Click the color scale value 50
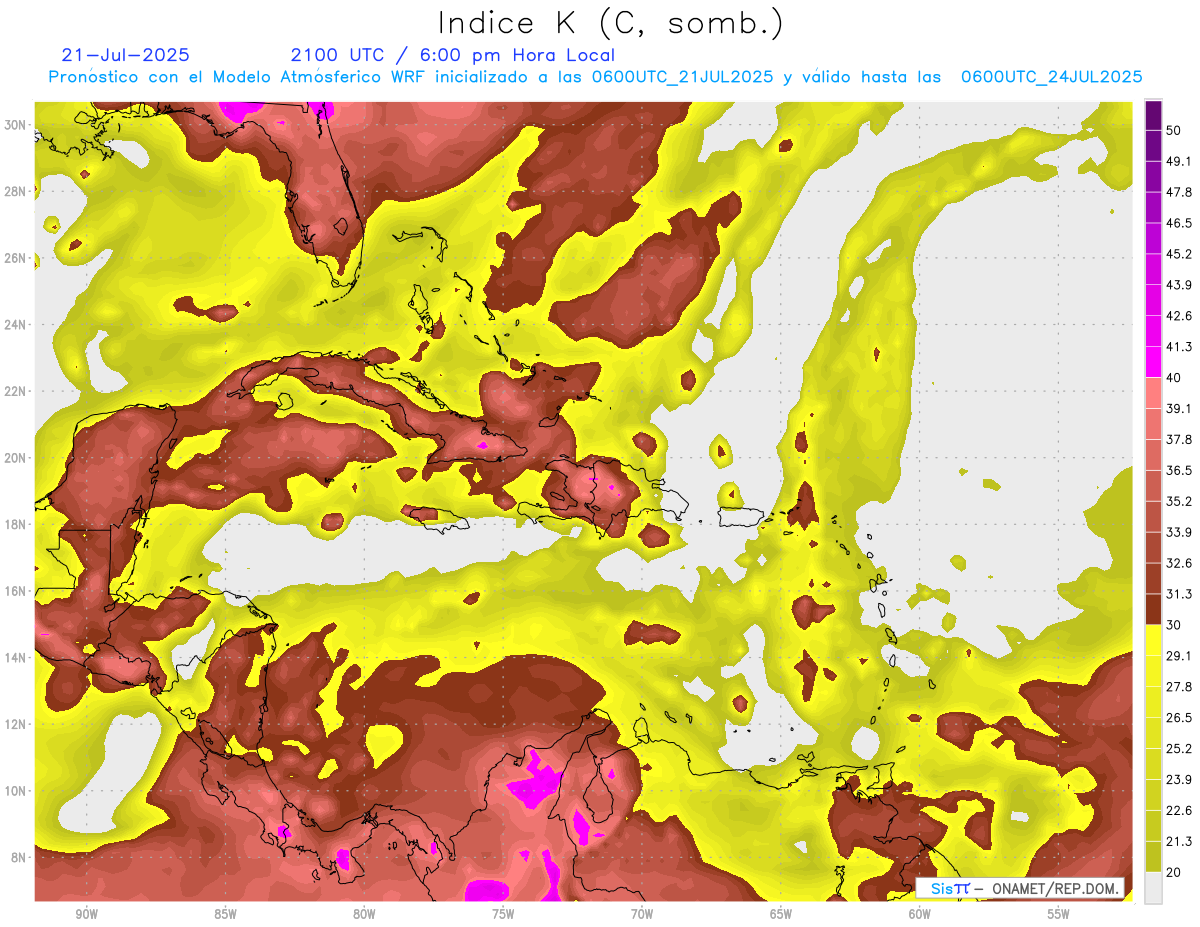The image size is (1200, 927). (x=1175, y=130)
